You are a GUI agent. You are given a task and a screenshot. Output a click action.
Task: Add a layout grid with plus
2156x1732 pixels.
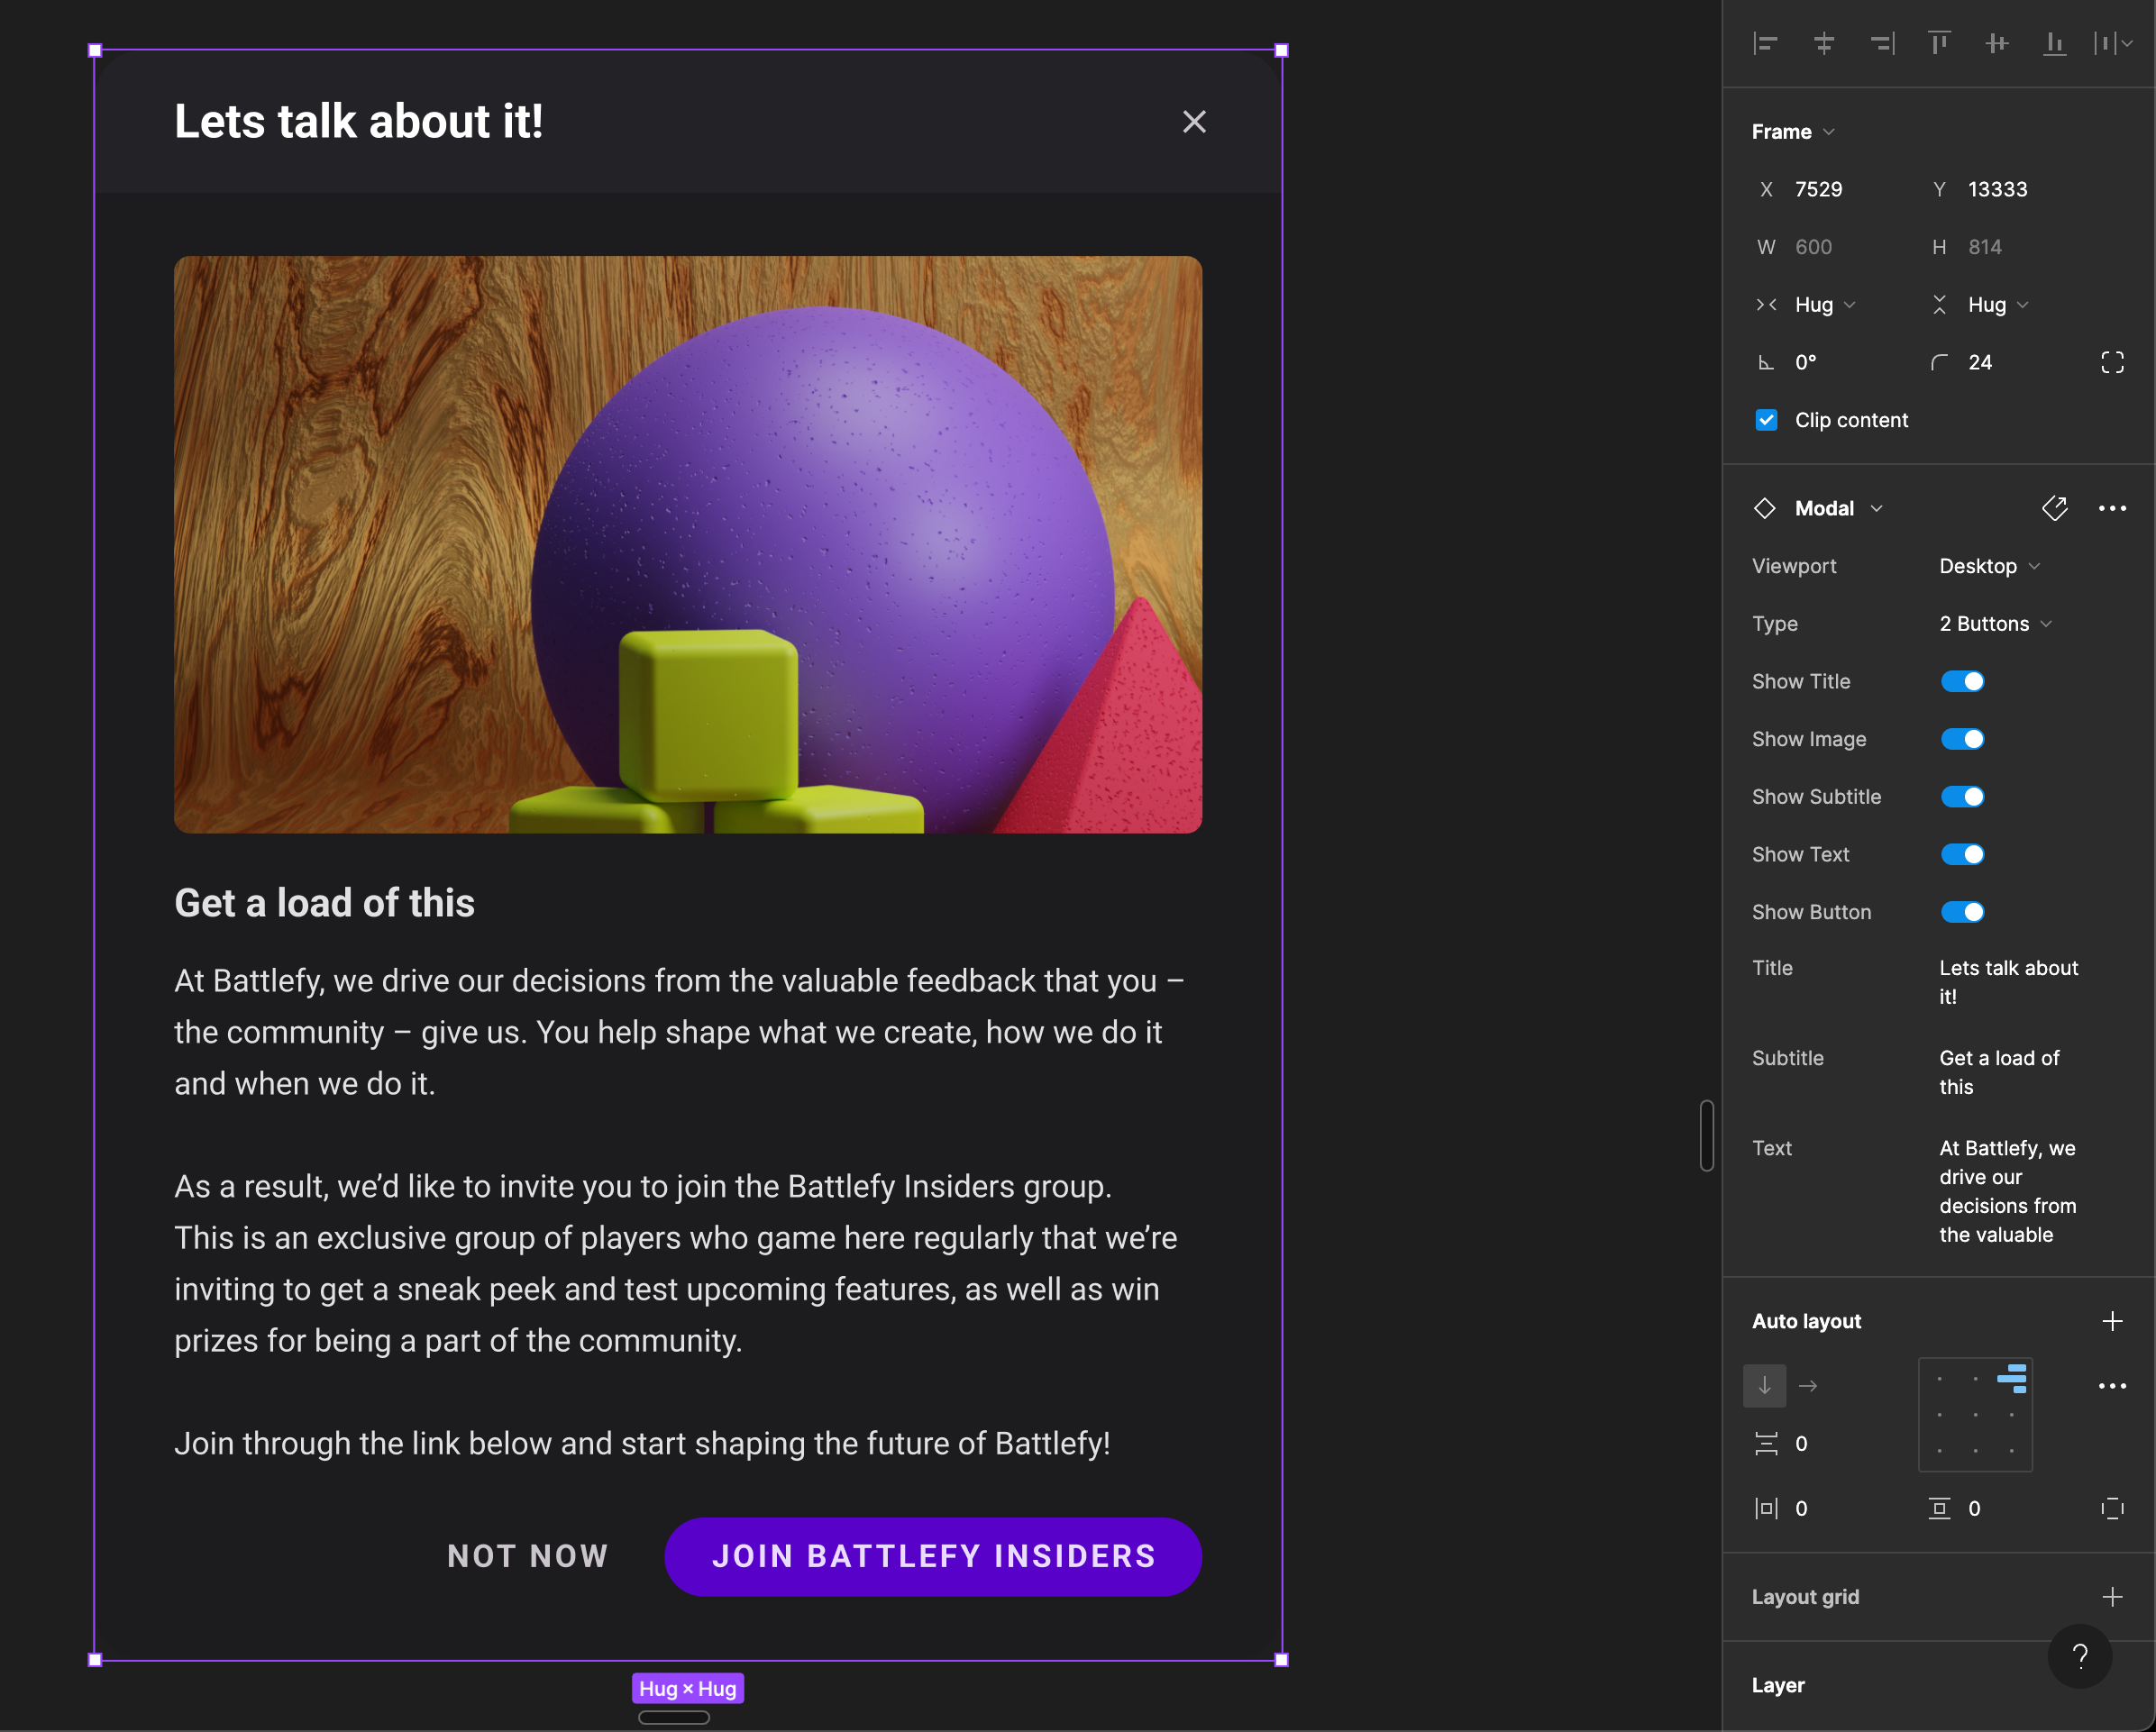(2112, 1597)
